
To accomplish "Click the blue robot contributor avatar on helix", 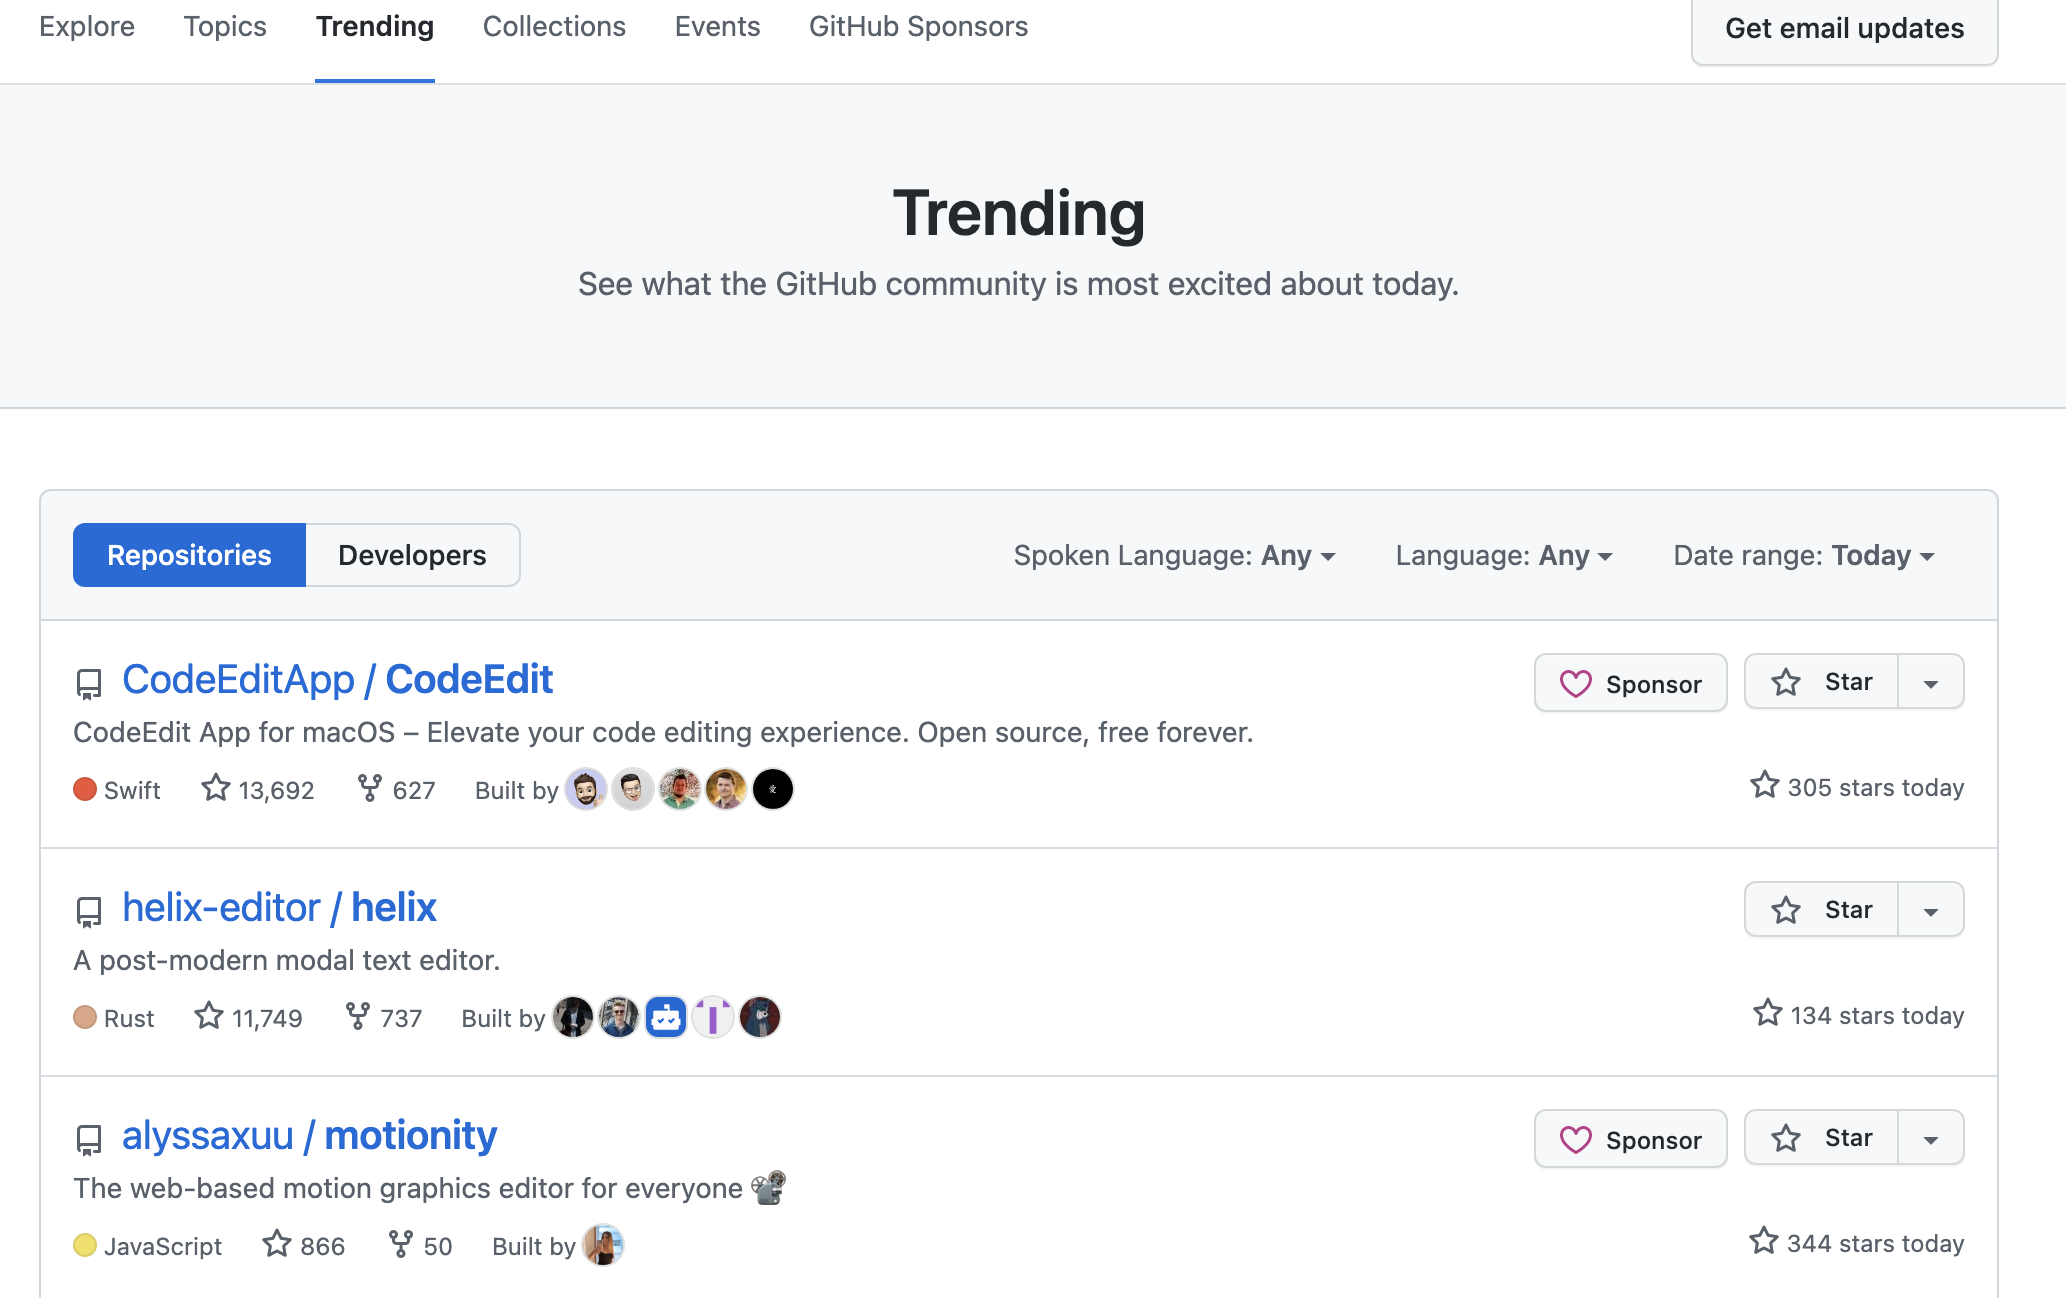I will pyautogui.click(x=666, y=1018).
